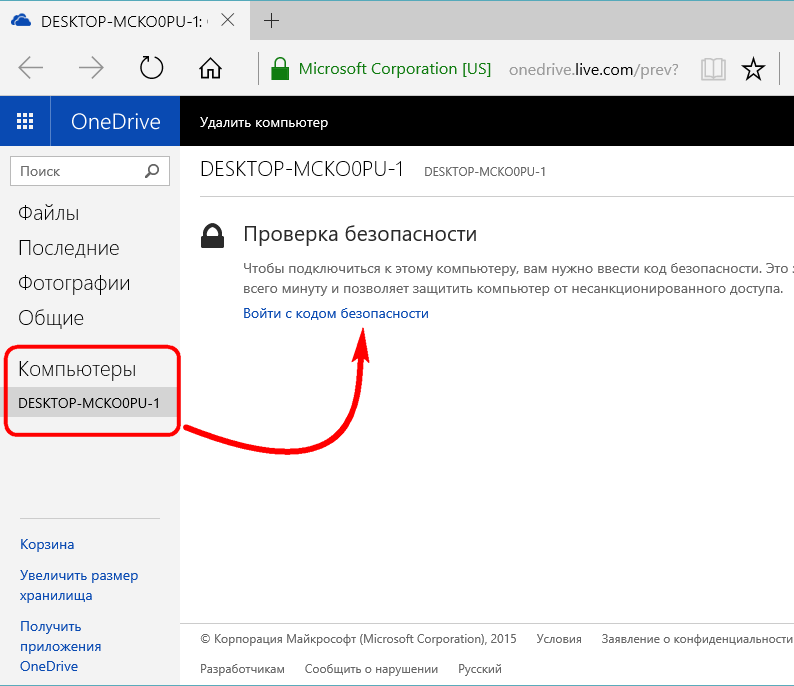
Task: Click the large DESKTOP-MCKO0PU-1 page title
Action: (x=302, y=169)
